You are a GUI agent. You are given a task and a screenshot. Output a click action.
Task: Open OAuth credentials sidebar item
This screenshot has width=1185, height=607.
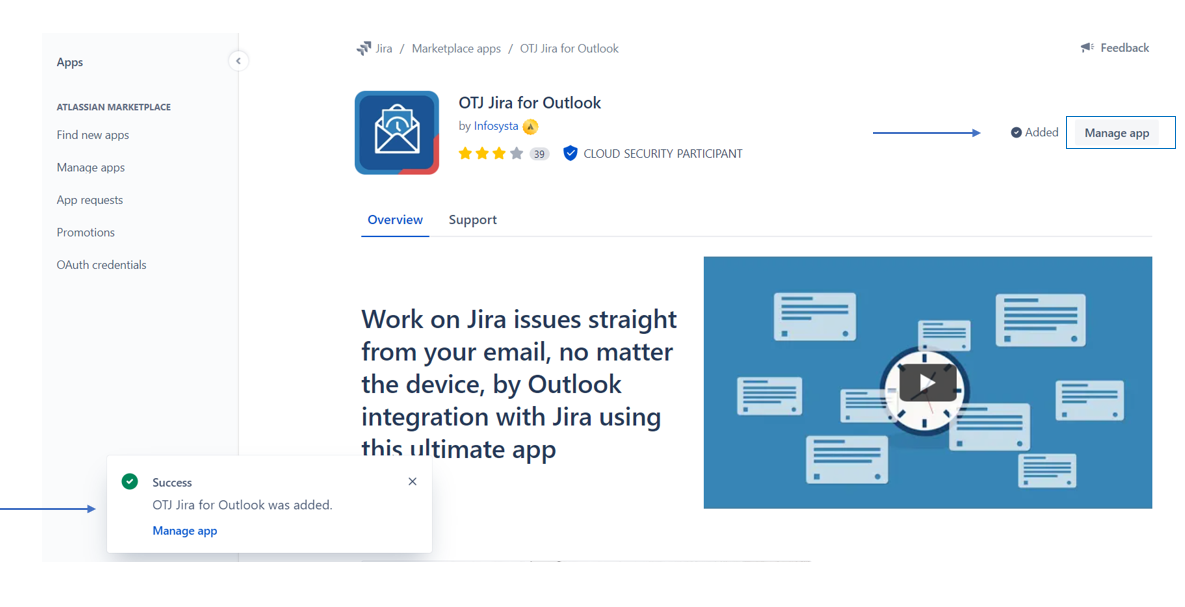coord(101,265)
